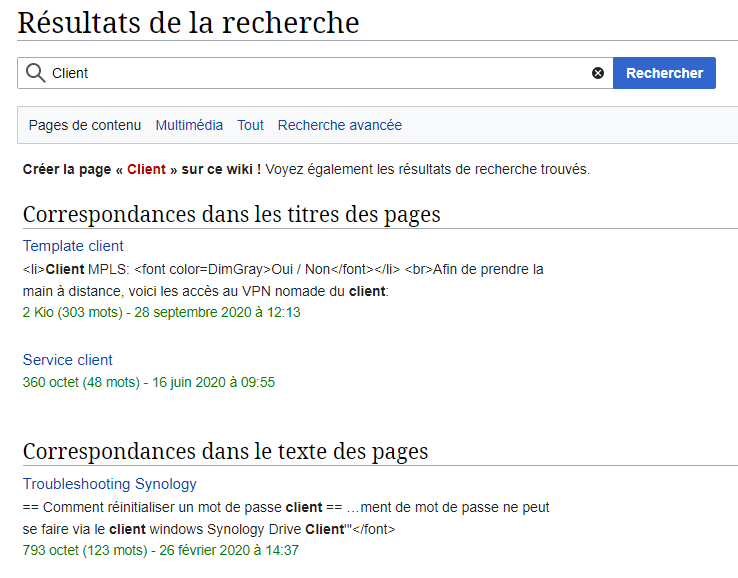Click heading Correspondances dans les titres des pages
This screenshot has width=738, height=578.
[x=232, y=215]
